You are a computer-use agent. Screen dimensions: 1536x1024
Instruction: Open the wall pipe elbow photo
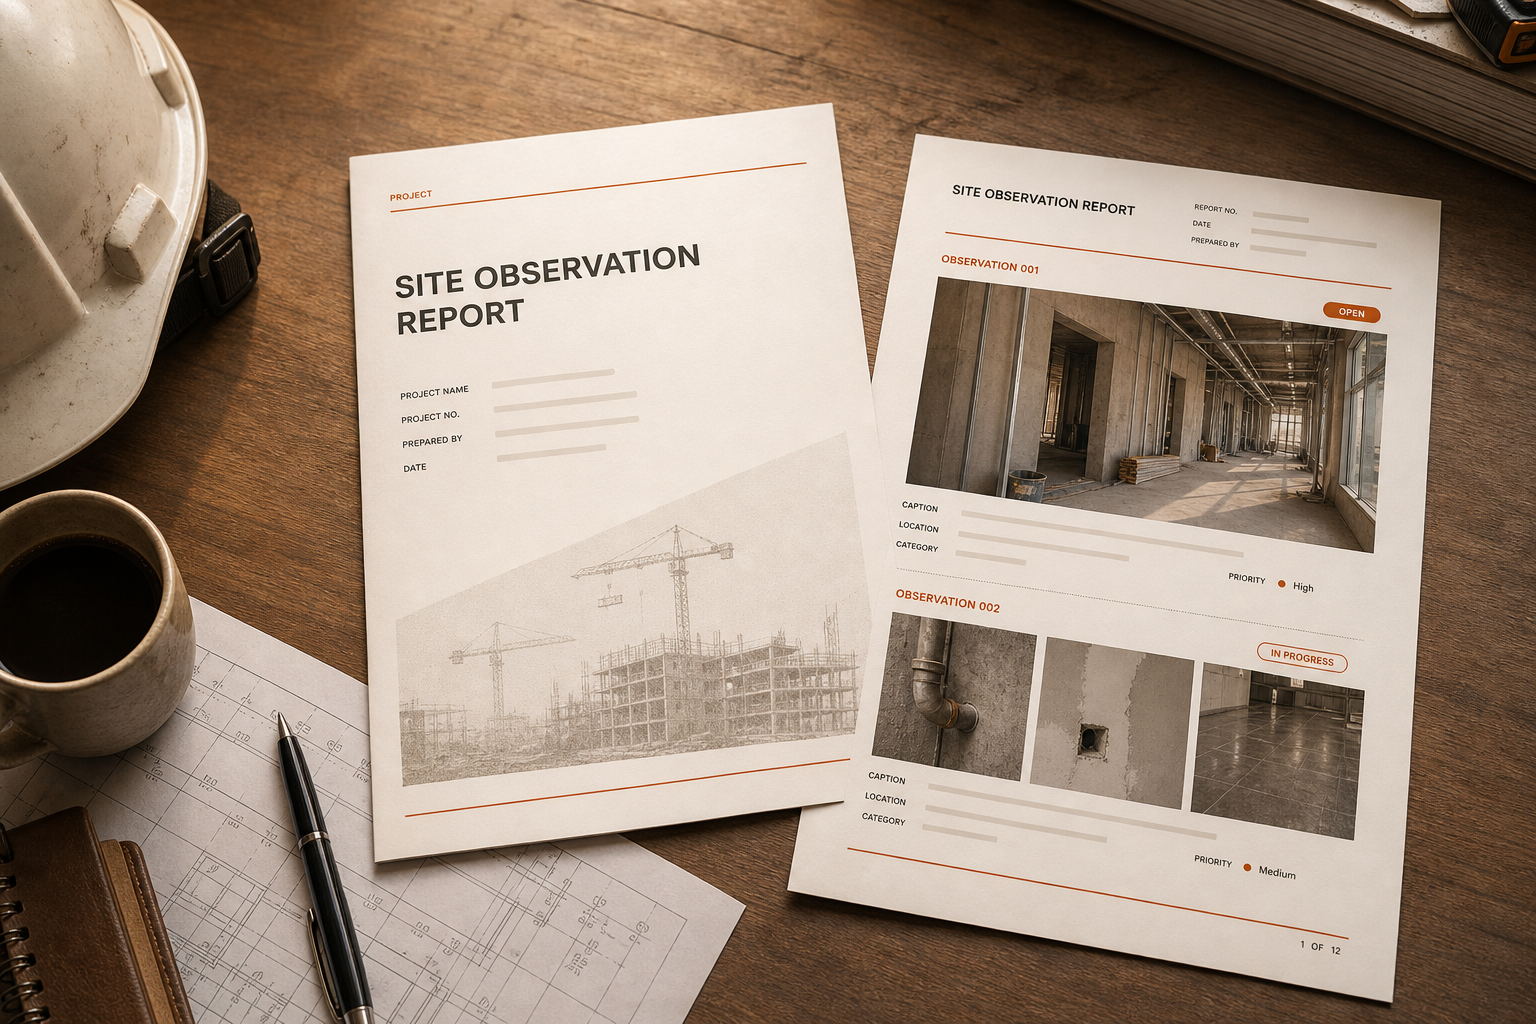click(953, 697)
